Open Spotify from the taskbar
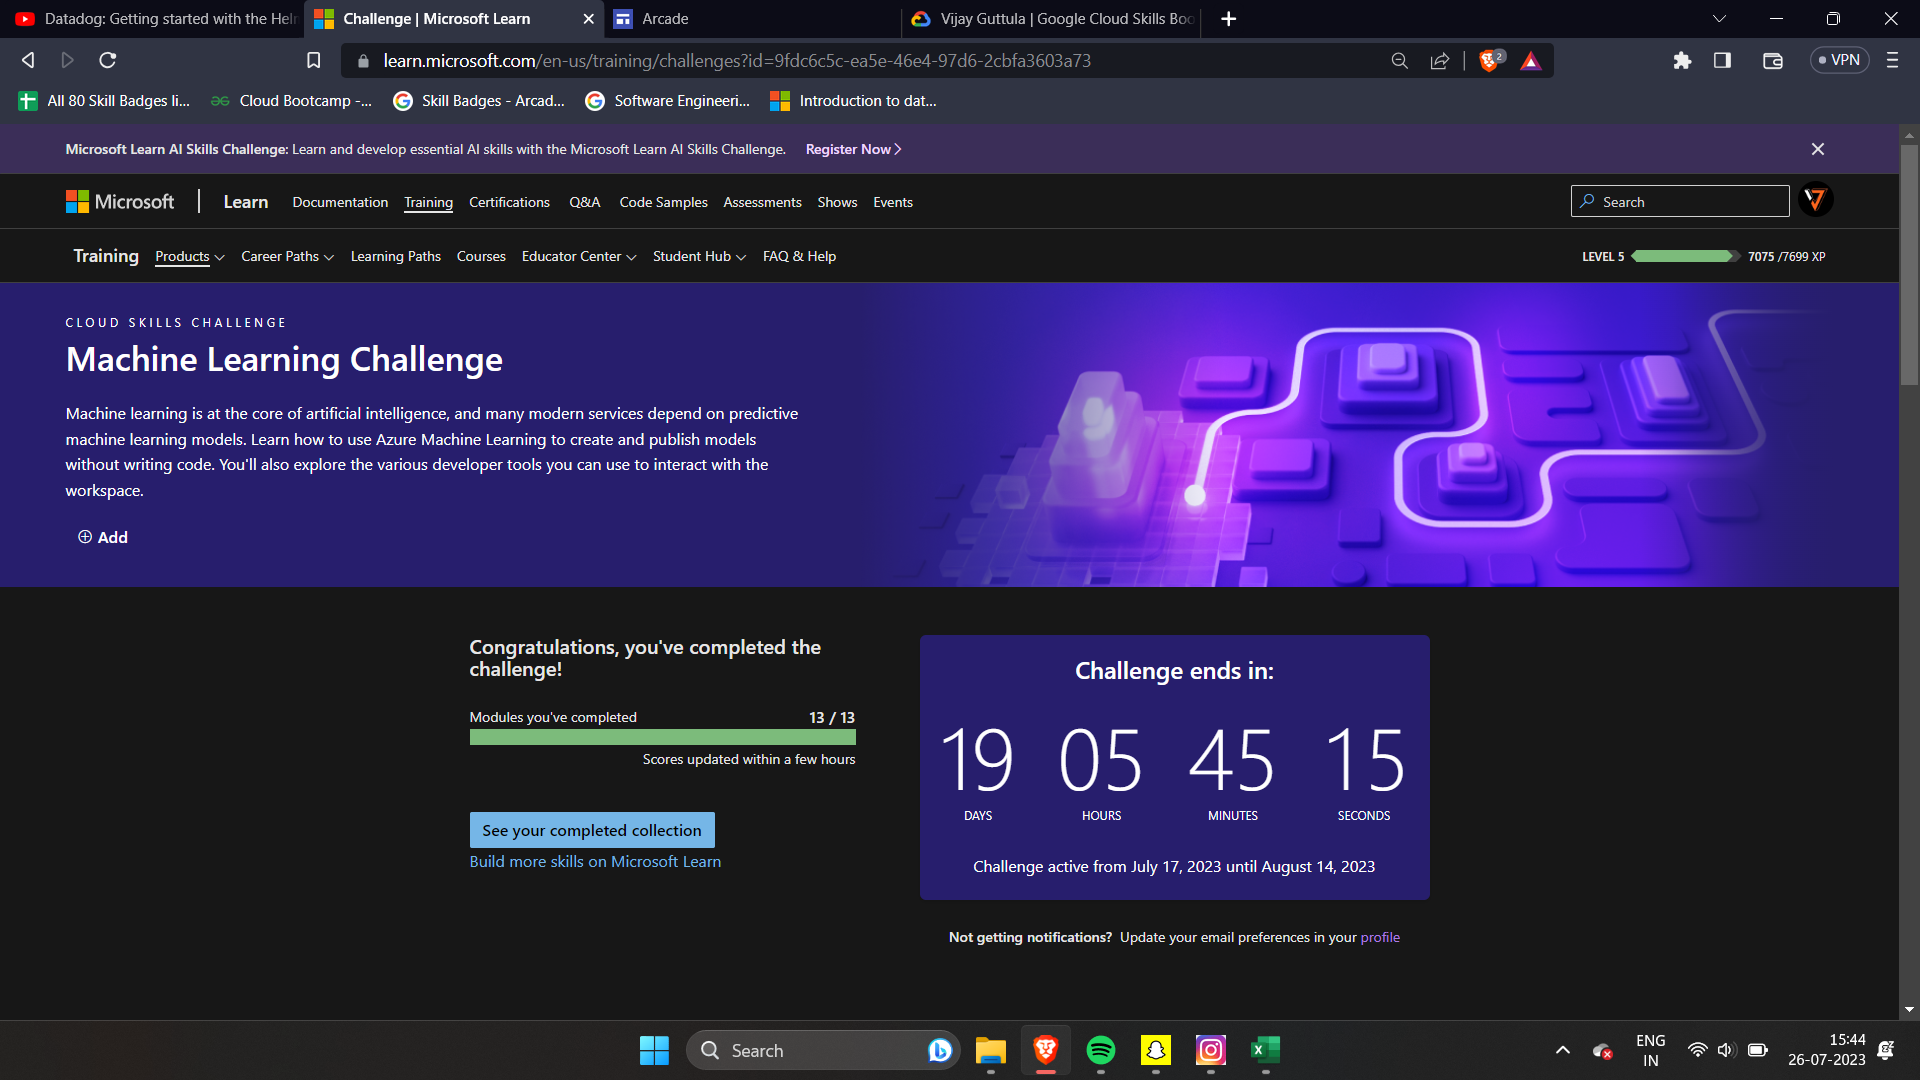Image resolution: width=1920 pixels, height=1080 pixels. click(1100, 1050)
